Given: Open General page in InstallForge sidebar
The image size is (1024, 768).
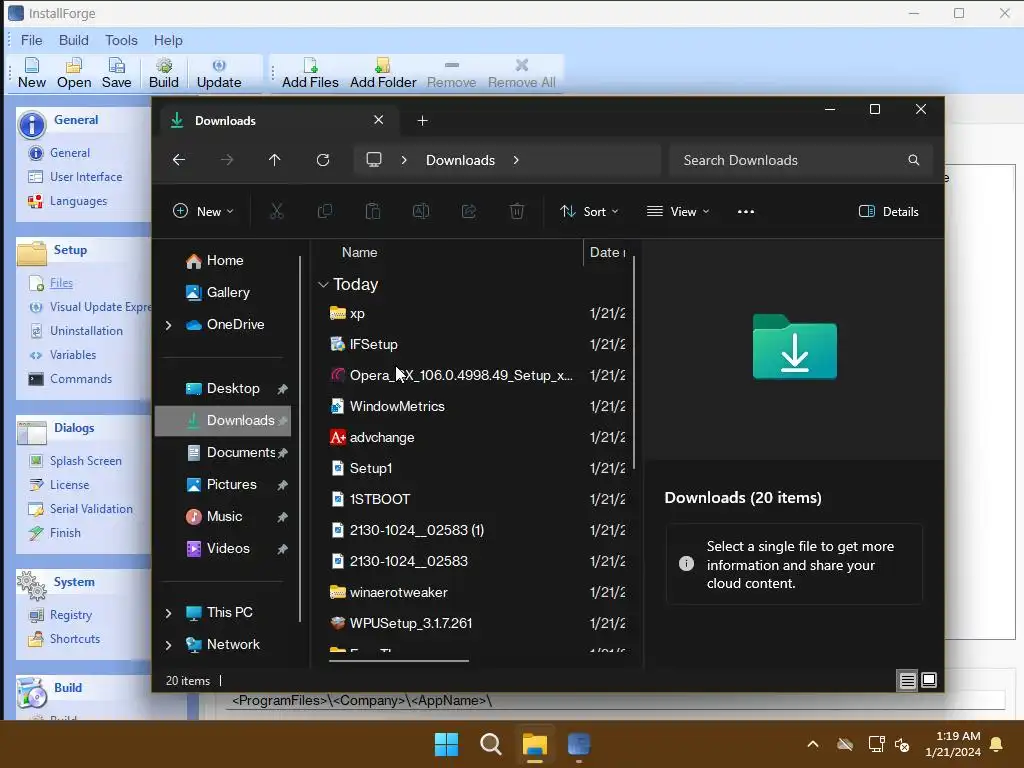Looking at the screenshot, I should click(x=69, y=153).
